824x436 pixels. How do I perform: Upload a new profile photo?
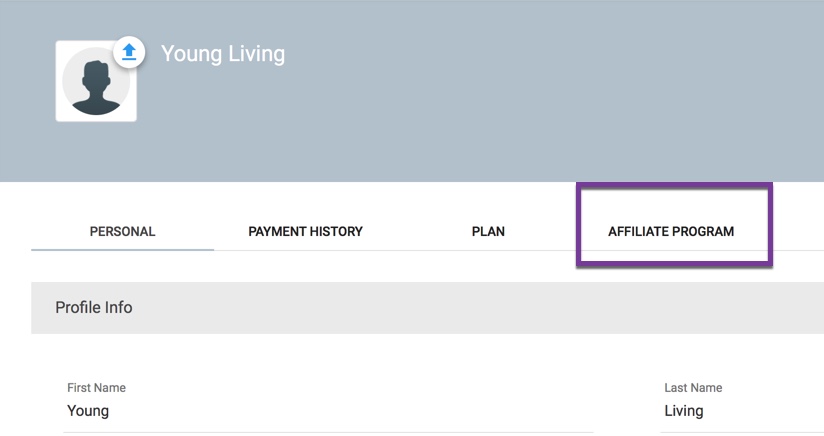point(128,51)
